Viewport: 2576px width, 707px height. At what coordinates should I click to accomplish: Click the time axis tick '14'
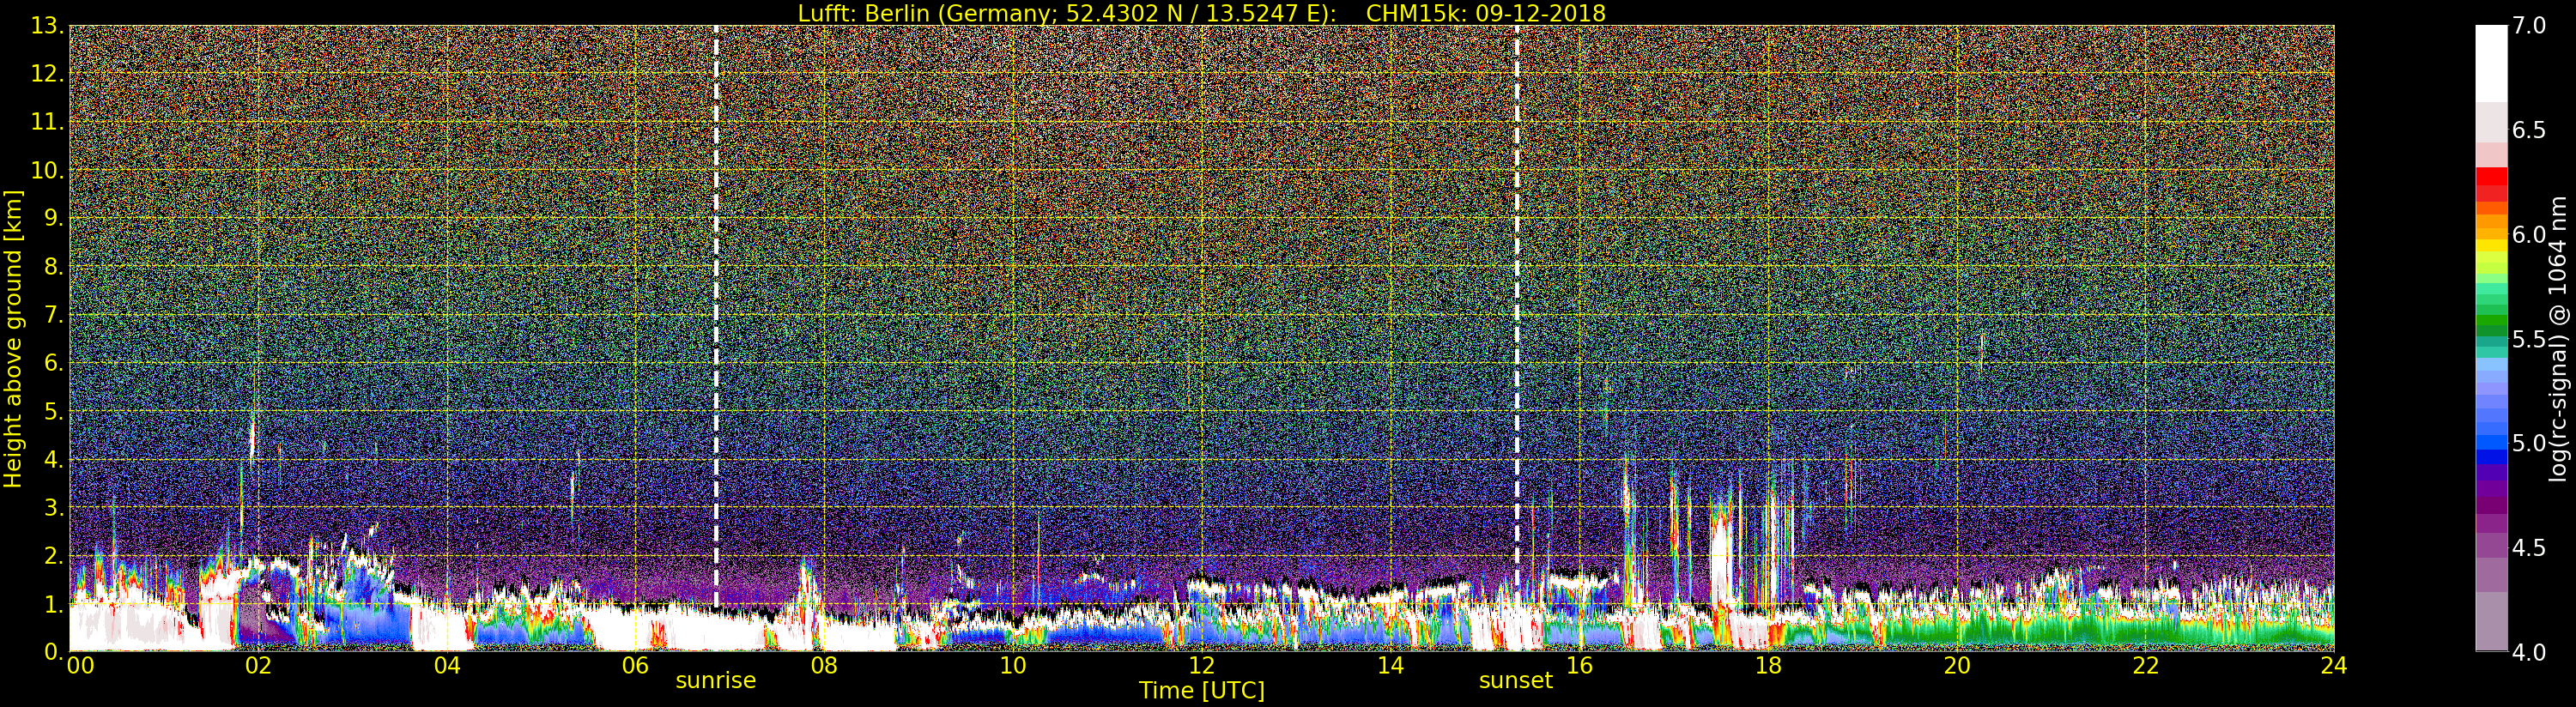[x=1390, y=666]
